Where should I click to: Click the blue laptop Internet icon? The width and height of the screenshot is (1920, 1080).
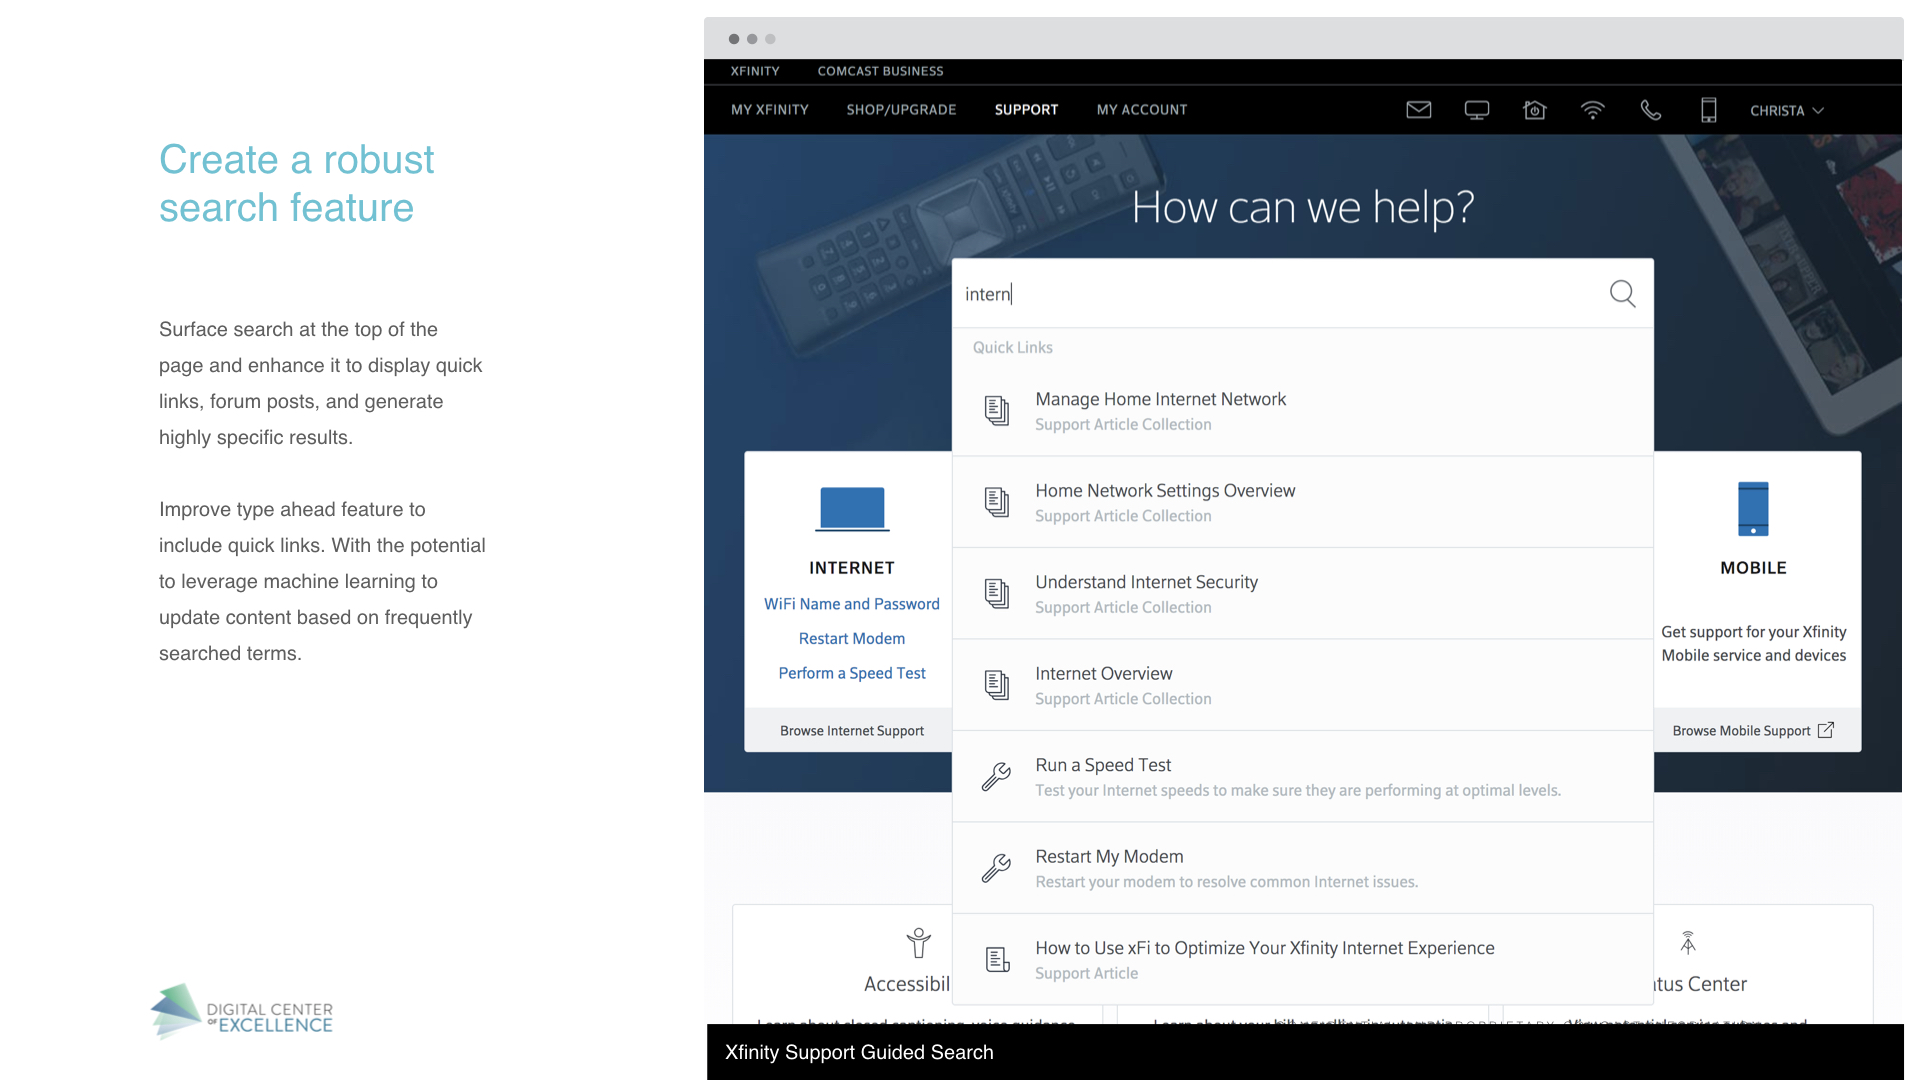[x=852, y=509]
